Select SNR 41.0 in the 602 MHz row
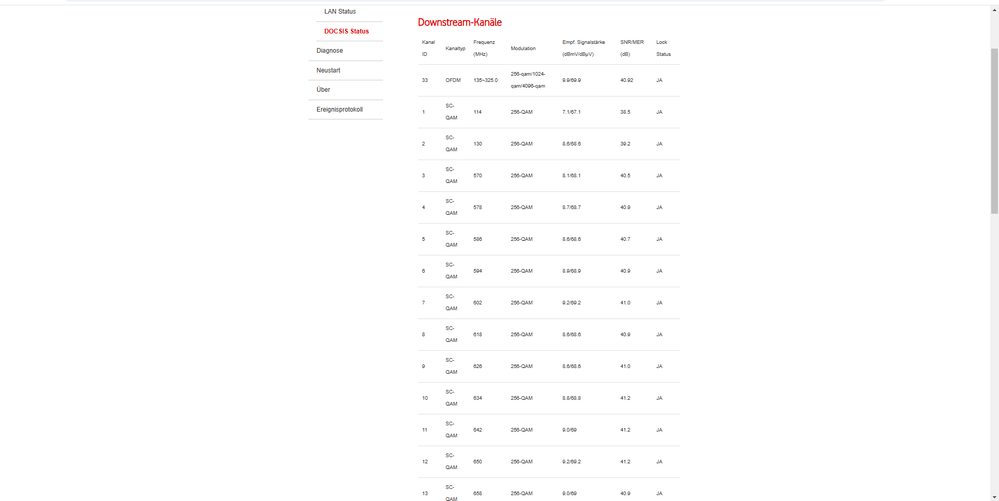This screenshot has width=999, height=501. point(626,303)
